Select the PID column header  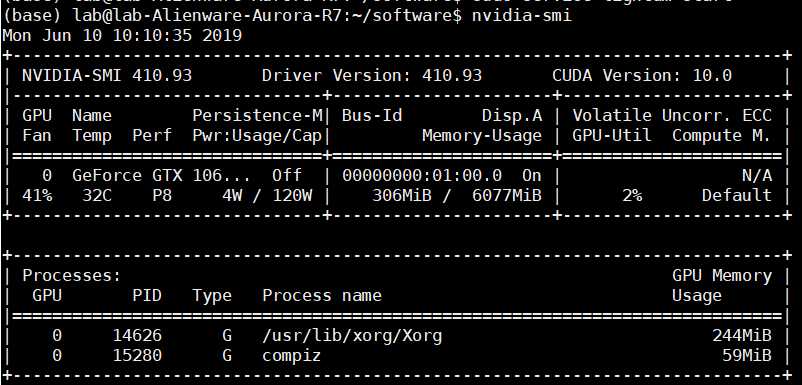[x=147, y=296]
